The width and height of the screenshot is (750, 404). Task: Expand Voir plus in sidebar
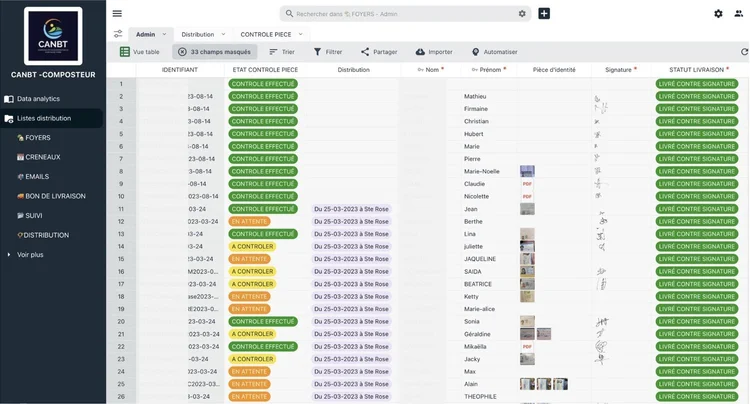[x=30, y=255]
